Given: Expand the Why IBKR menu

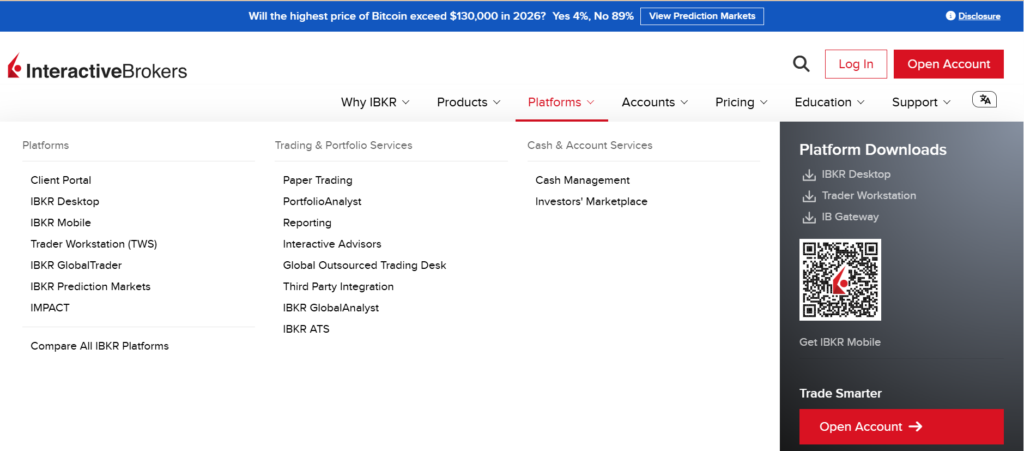Looking at the screenshot, I should 375,102.
